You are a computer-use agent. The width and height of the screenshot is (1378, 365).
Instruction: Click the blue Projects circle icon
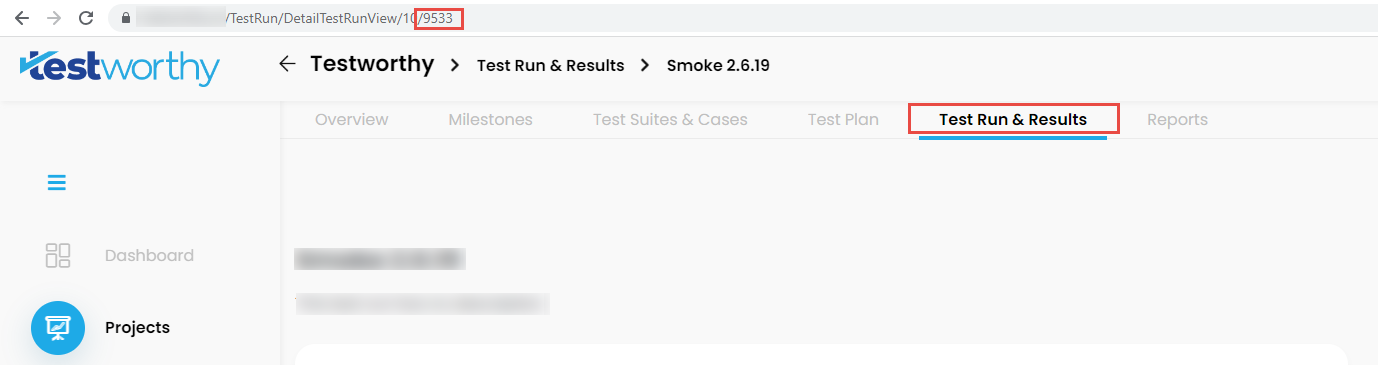click(x=58, y=328)
